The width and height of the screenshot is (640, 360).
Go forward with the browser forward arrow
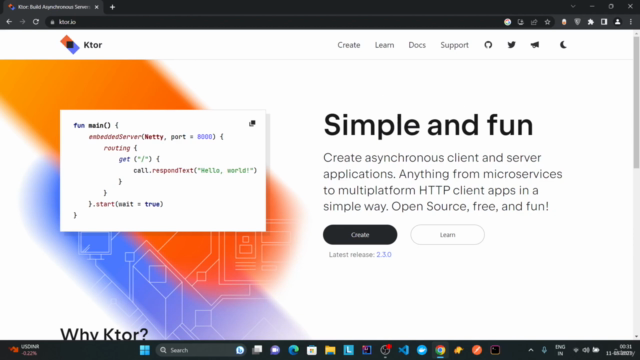[x=22, y=22]
